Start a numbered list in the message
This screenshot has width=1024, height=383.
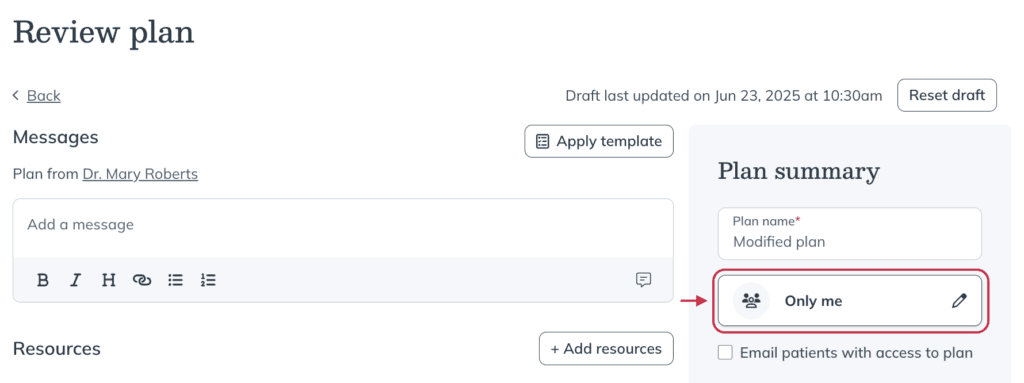(208, 280)
